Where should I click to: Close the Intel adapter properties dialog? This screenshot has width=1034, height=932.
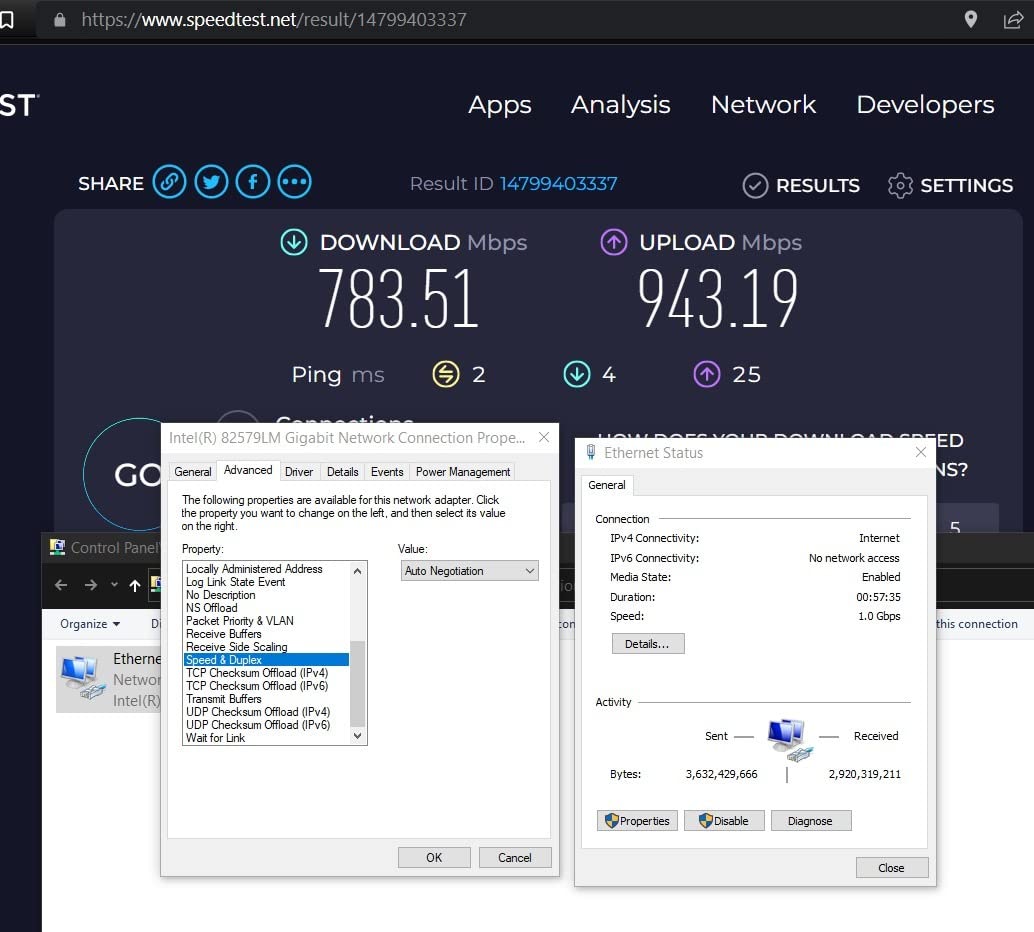tap(544, 437)
